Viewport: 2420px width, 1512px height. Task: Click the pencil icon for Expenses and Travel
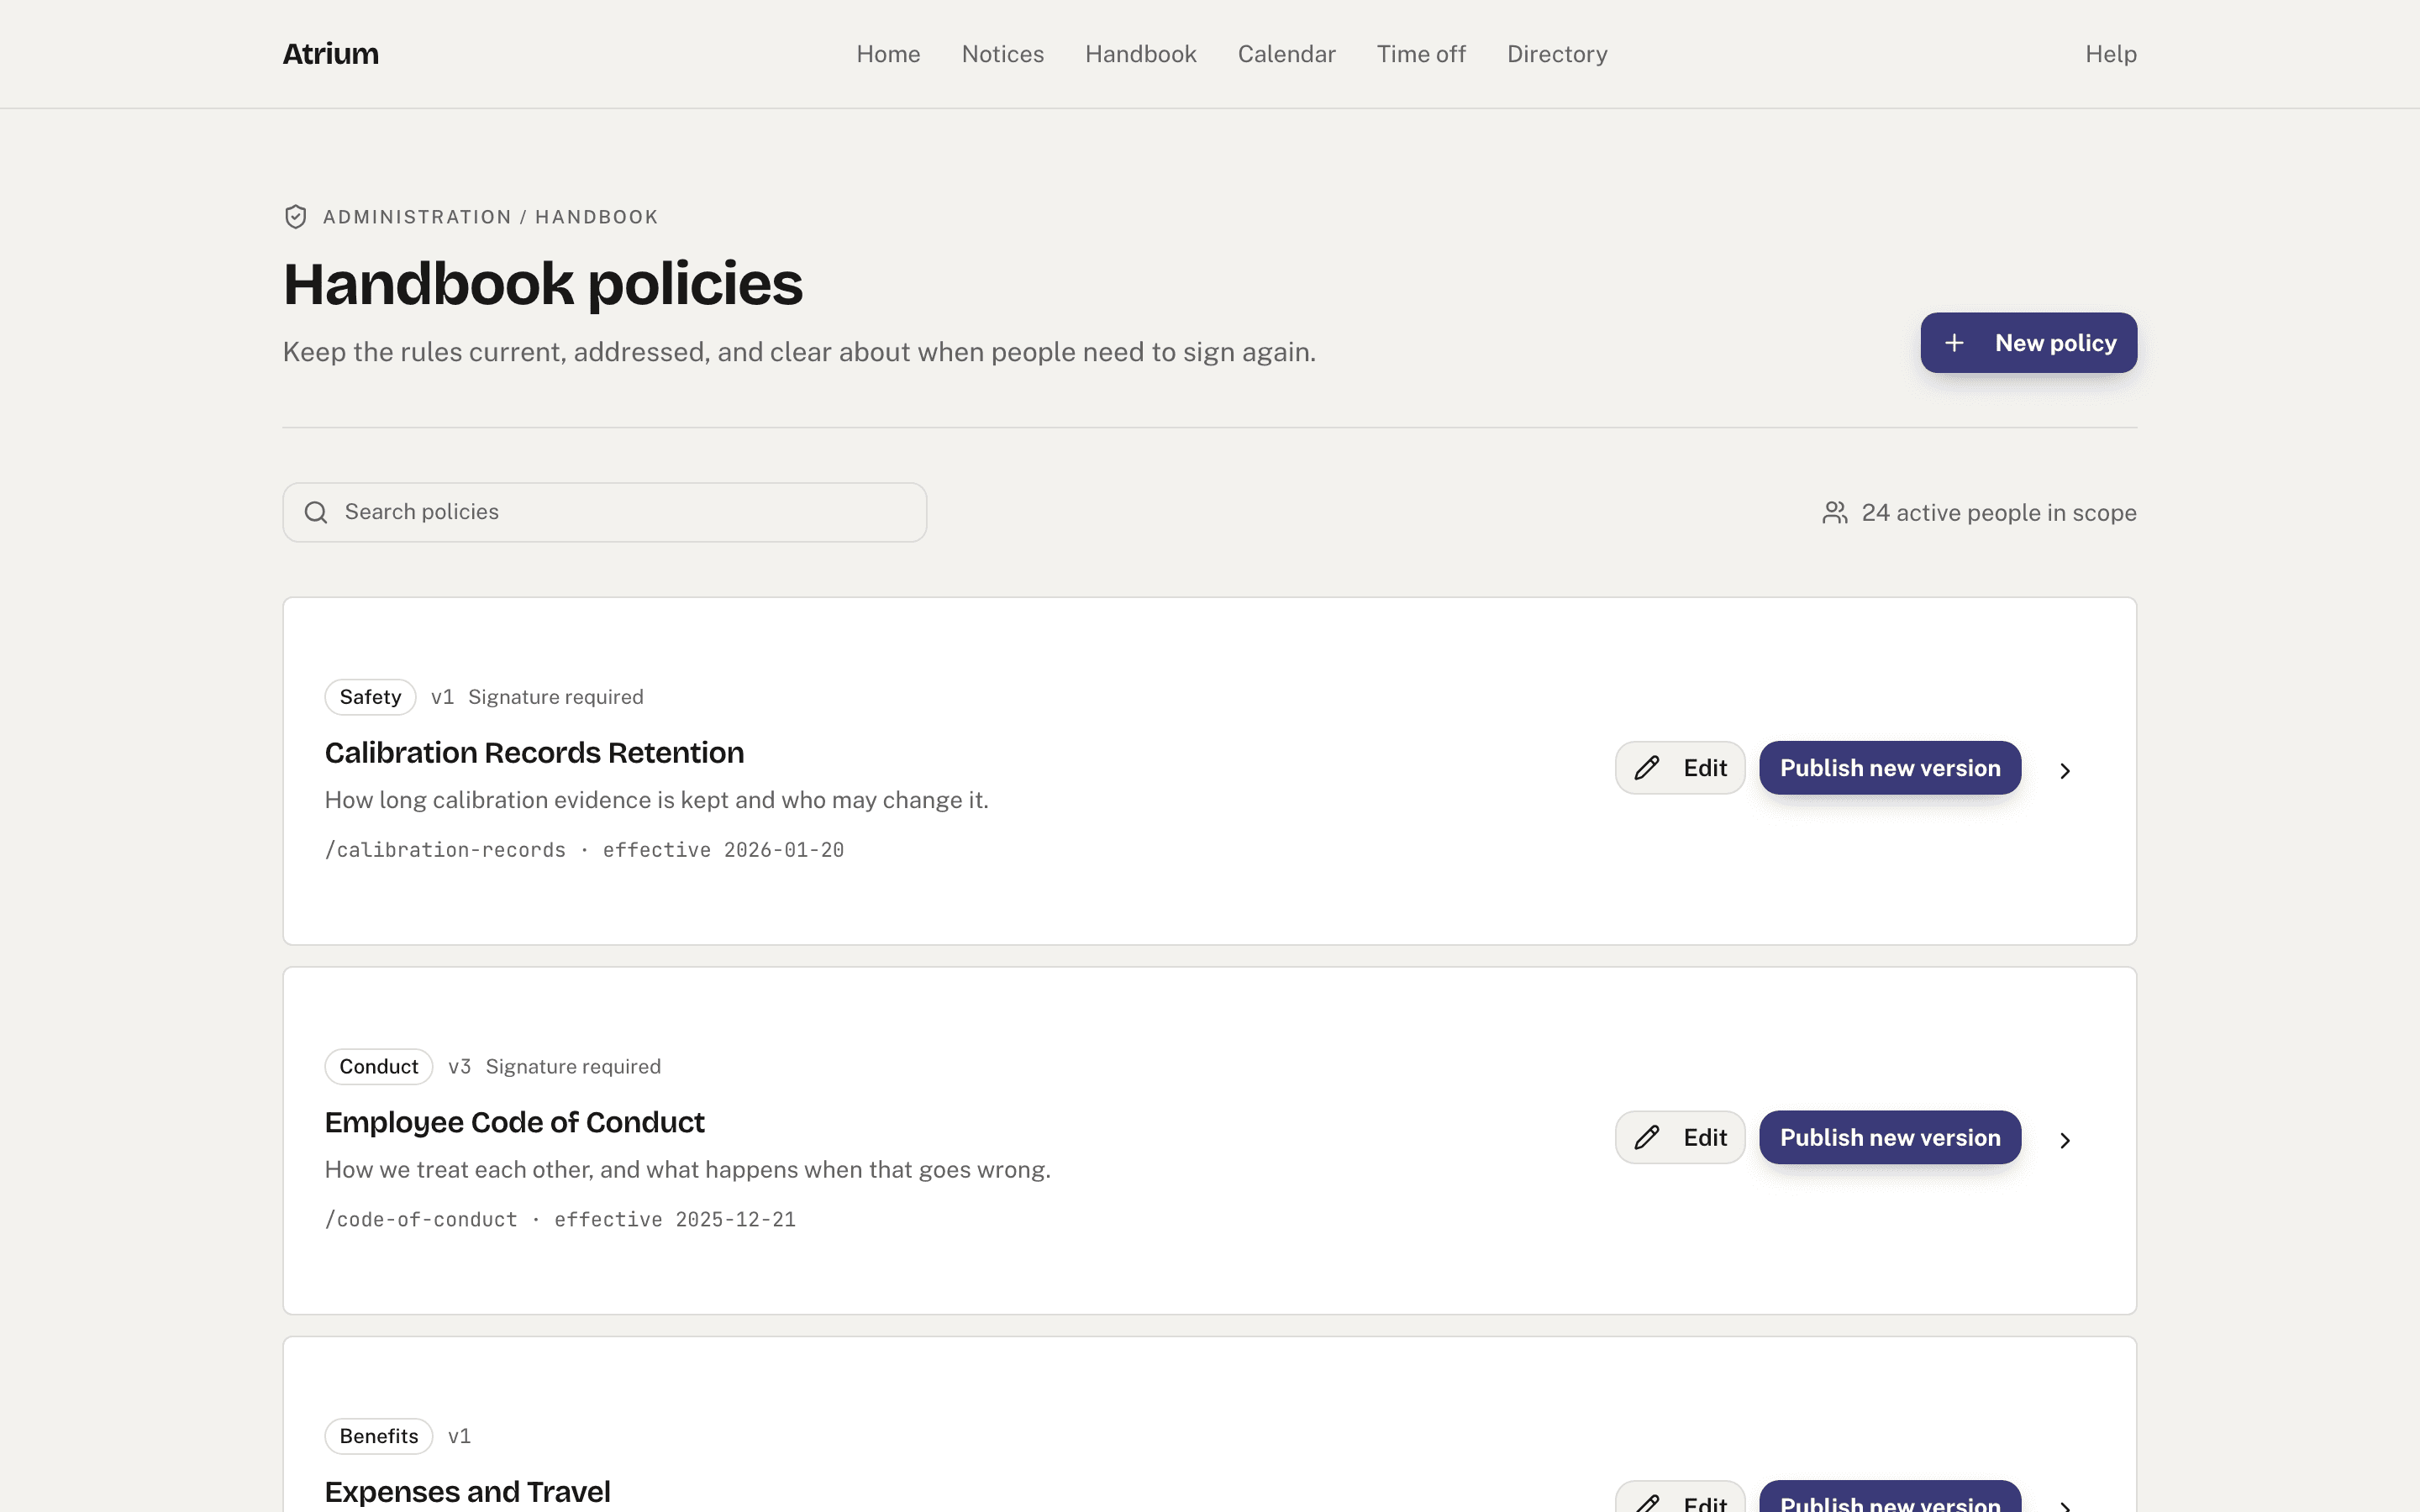(1647, 1503)
